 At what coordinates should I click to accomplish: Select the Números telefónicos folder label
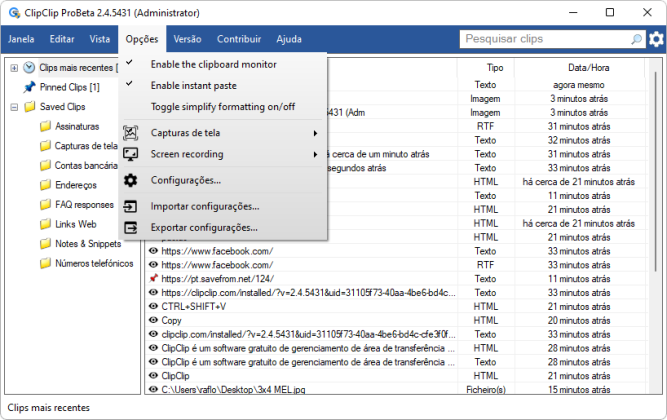[x=94, y=263]
